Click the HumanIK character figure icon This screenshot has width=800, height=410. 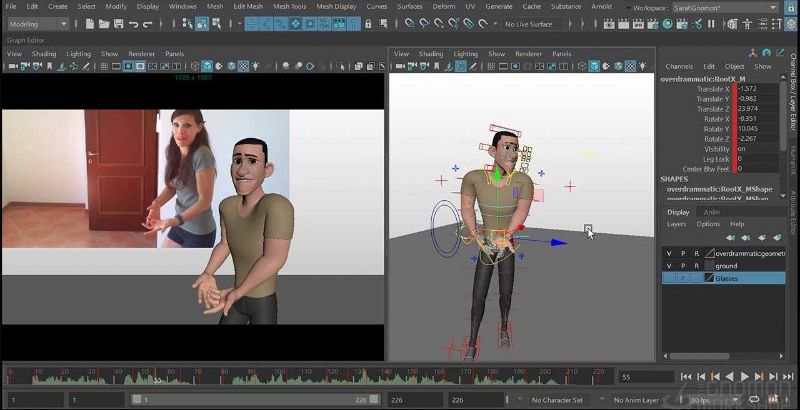(747, 24)
